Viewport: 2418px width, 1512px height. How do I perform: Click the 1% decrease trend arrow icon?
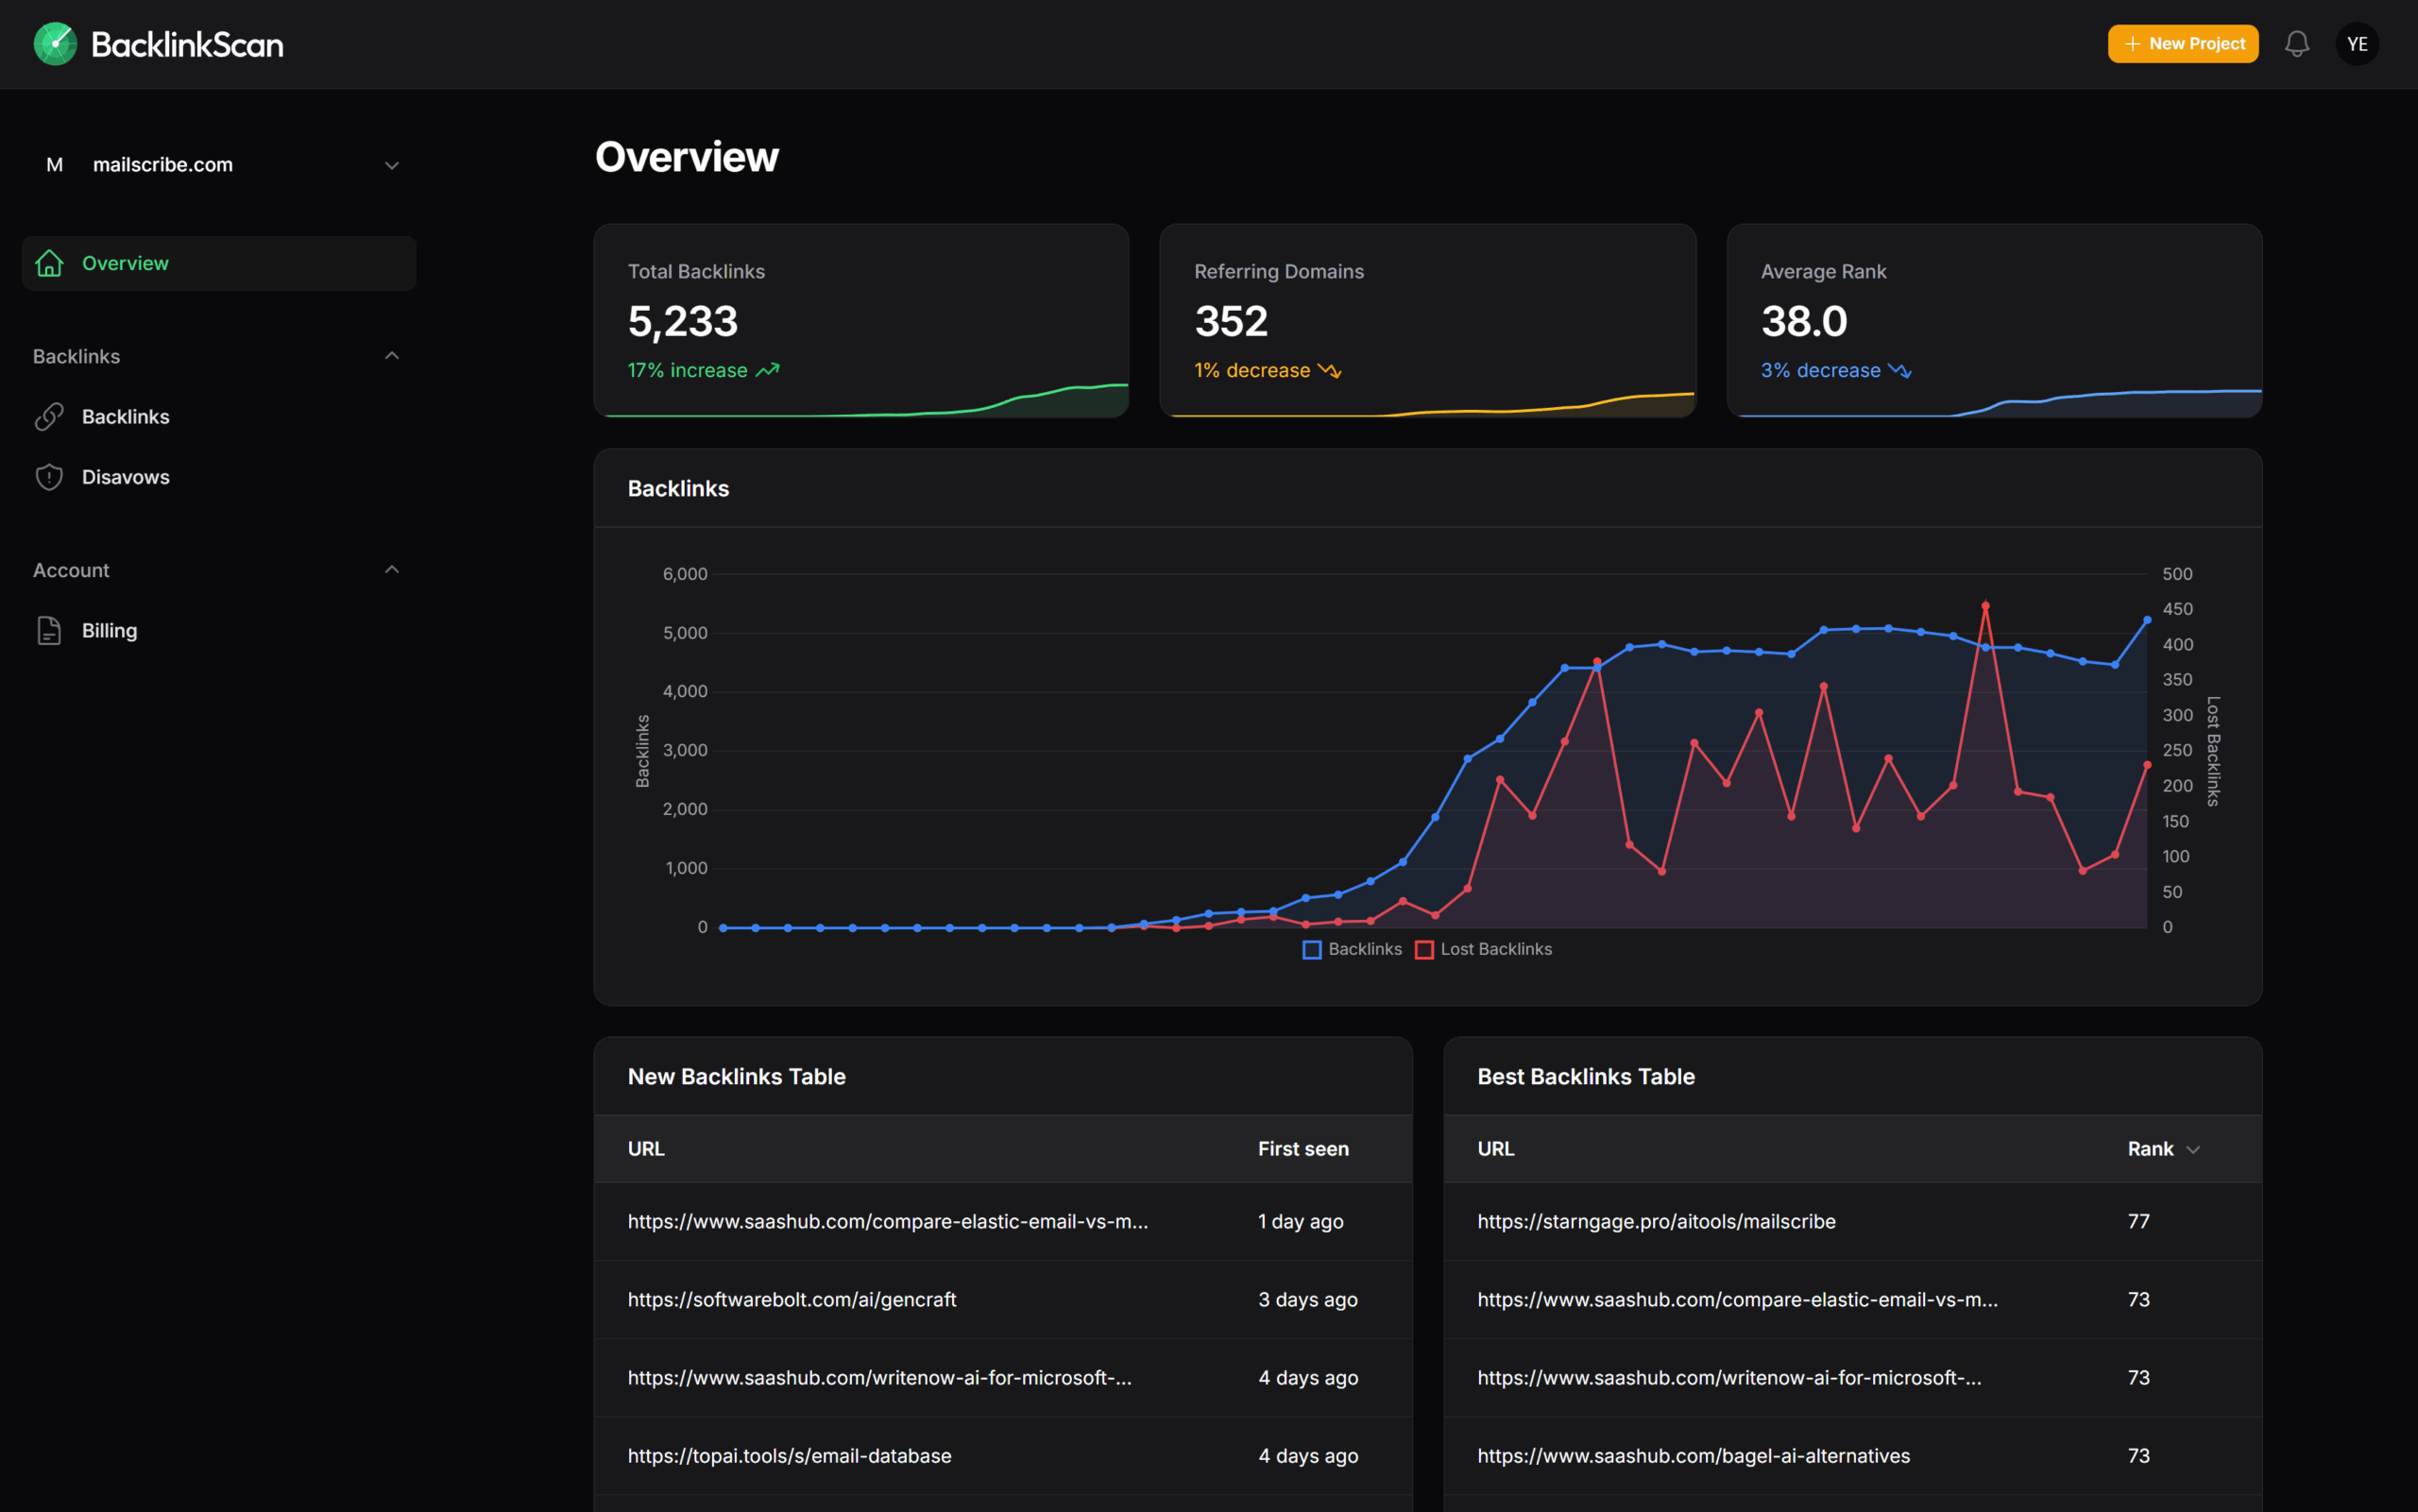click(x=1329, y=371)
